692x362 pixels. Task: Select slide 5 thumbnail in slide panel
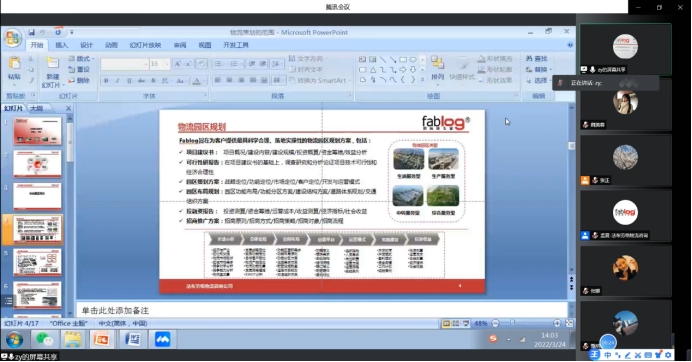[37, 262]
